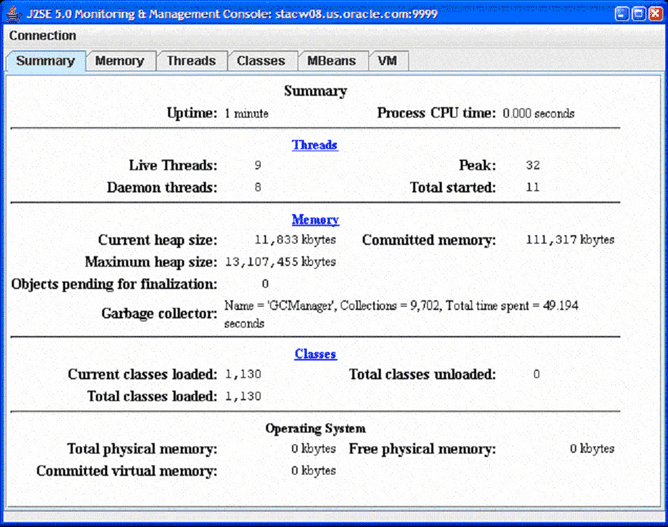Screen dimensions: 668x527
Task: Switch to the MBeans tab
Action: 331,61
